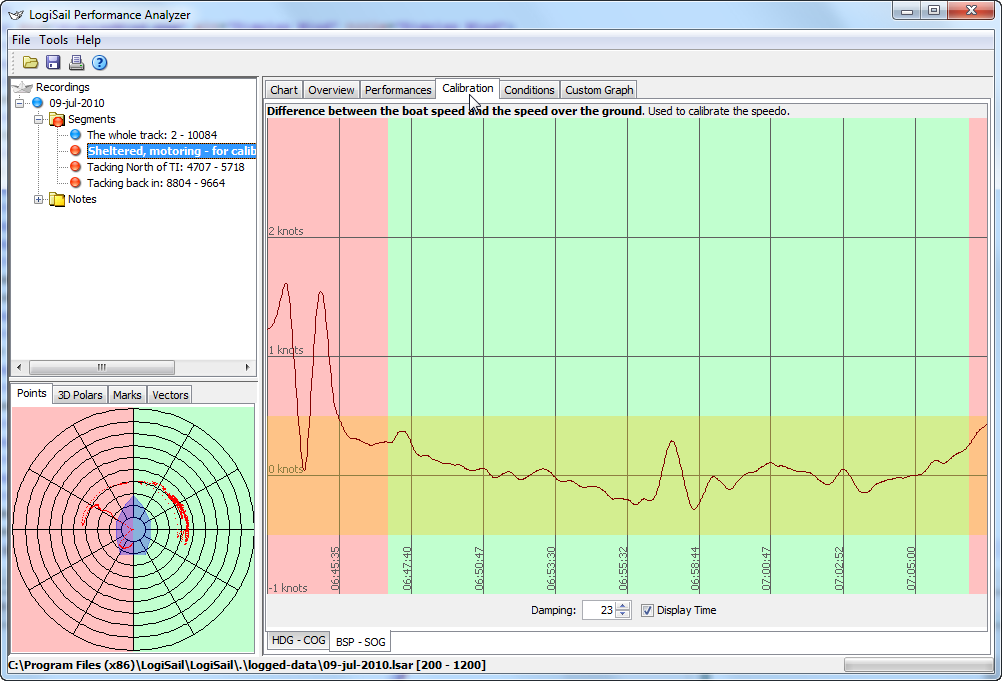The width and height of the screenshot is (1002, 681).
Task: Click the recordings tree horizontal scrollbar
Action: point(101,367)
